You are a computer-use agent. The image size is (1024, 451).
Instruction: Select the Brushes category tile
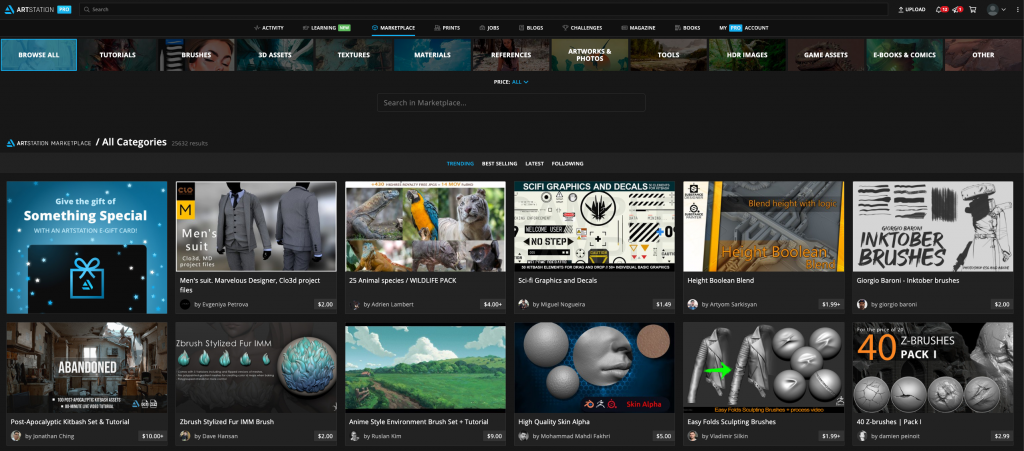[196, 55]
